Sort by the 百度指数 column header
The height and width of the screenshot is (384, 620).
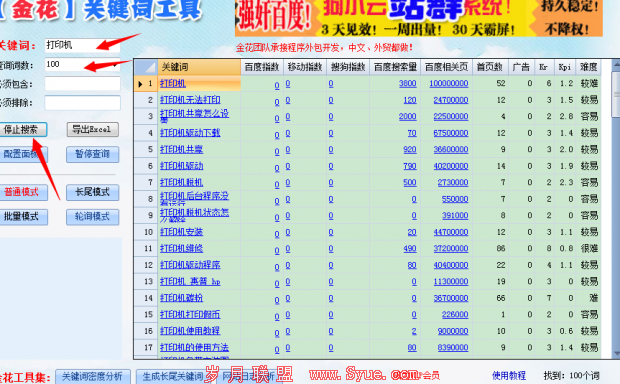pos(262,67)
